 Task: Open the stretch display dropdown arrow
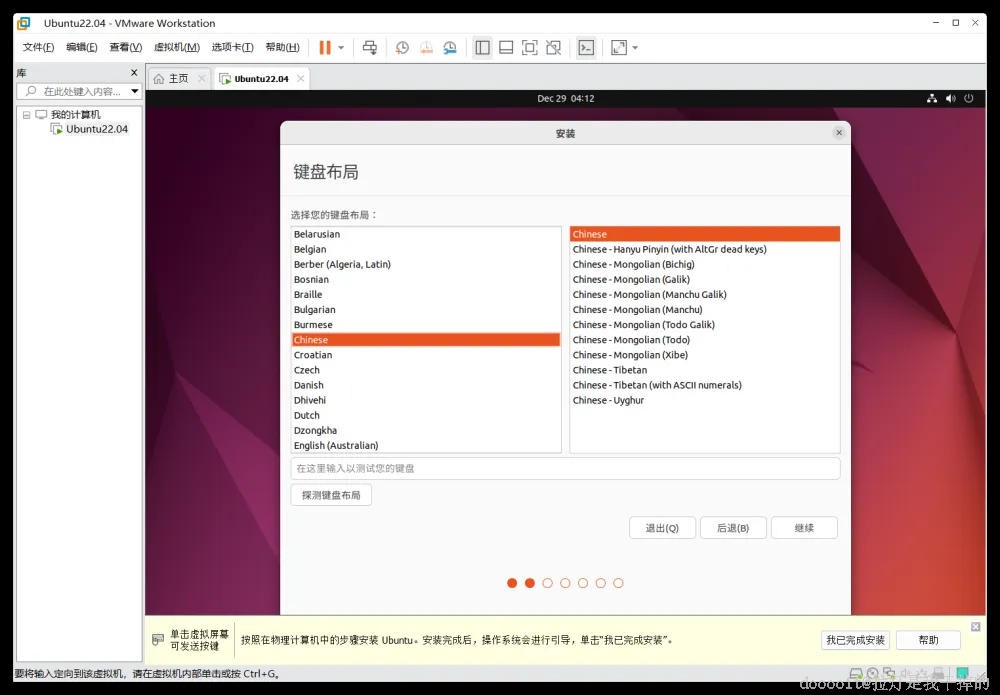click(635, 48)
